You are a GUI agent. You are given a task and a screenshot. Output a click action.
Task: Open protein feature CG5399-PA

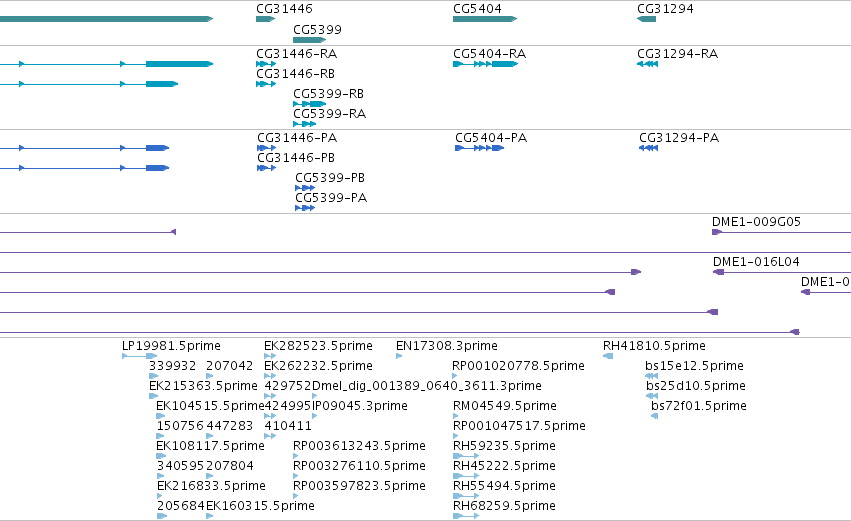pos(331,198)
